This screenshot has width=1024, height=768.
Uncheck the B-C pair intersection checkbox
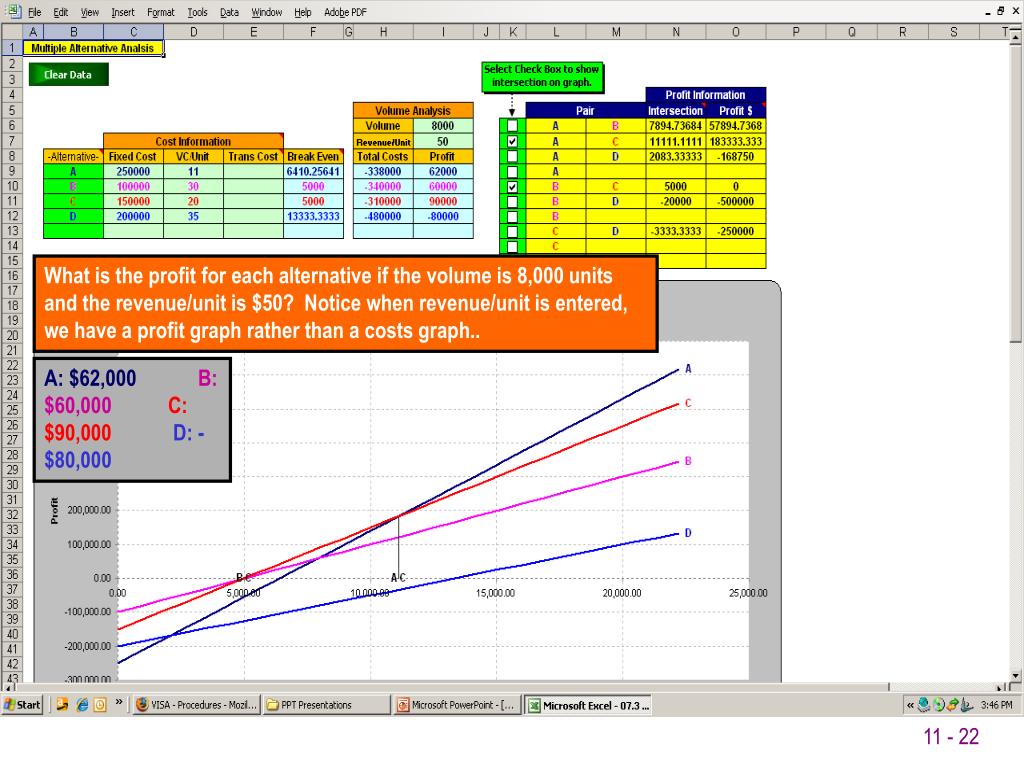point(512,187)
